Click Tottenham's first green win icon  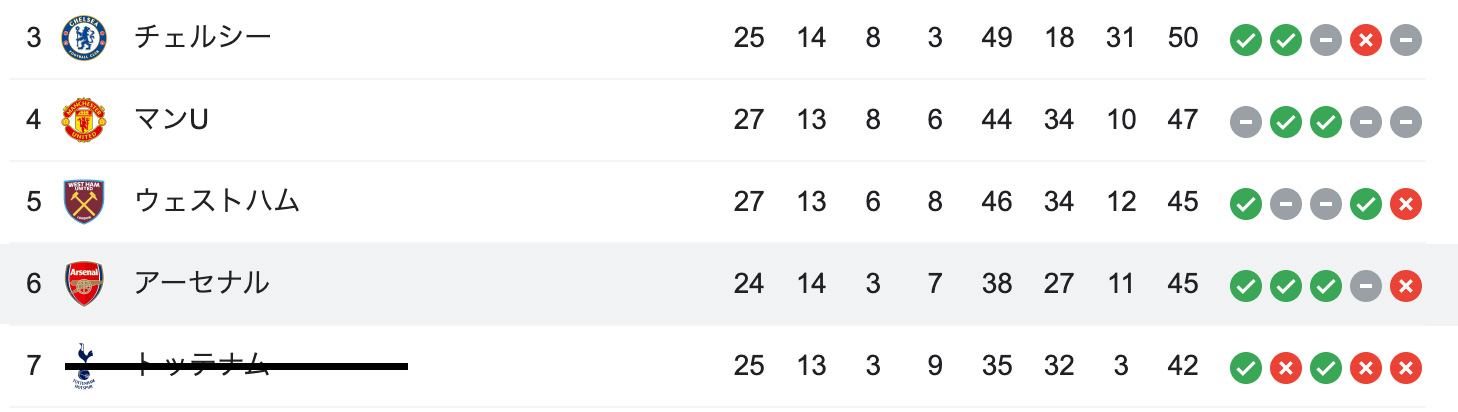point(1245,369)
